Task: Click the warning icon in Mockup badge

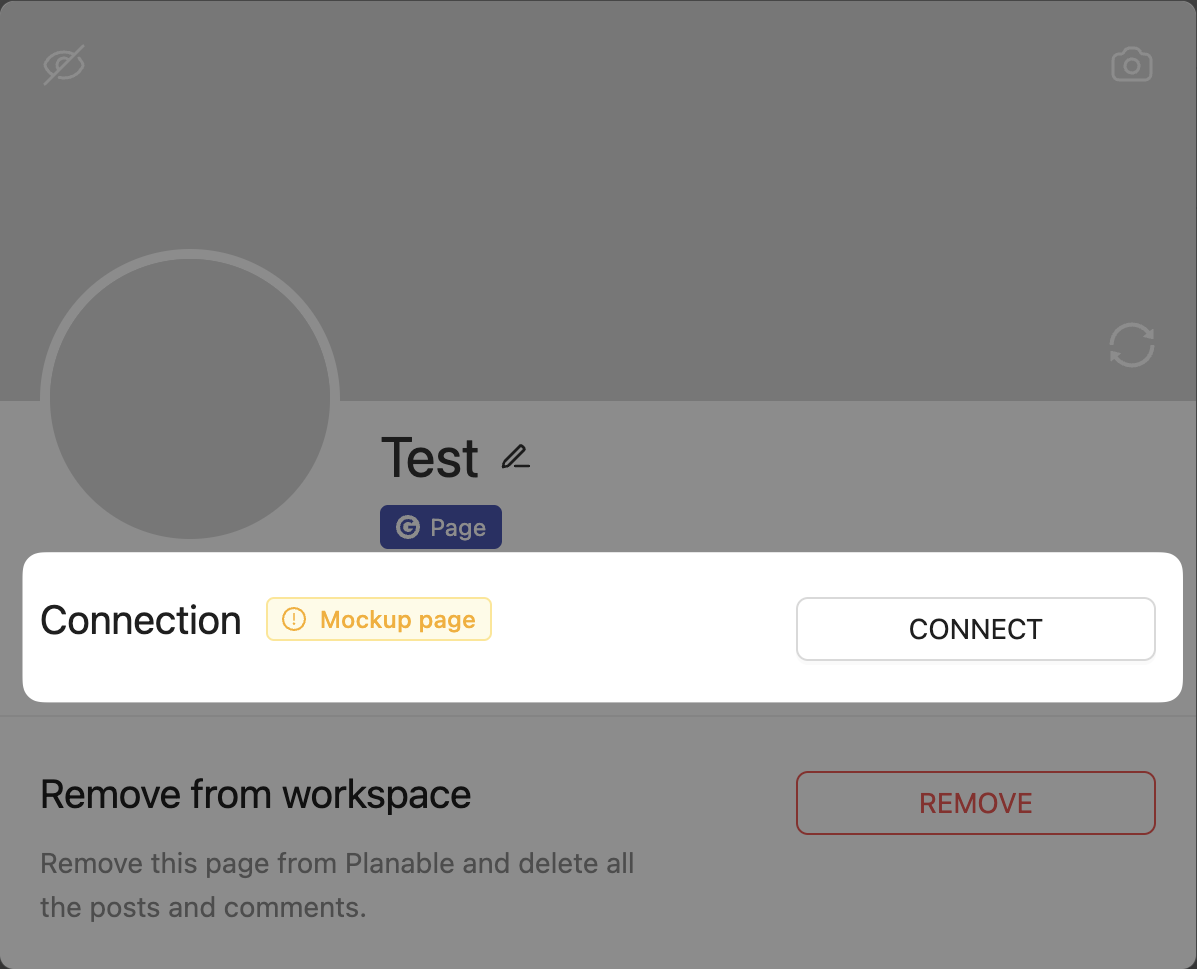Action: (294, 620)
